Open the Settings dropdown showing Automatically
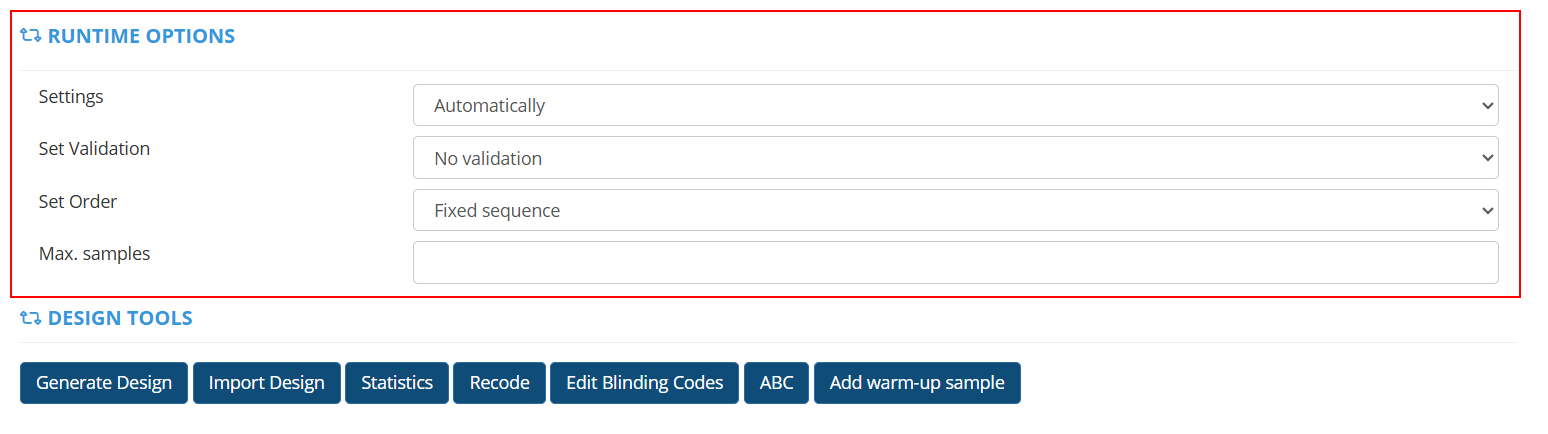The height and width of the screenshot is (434, 1548). point(955,105)
